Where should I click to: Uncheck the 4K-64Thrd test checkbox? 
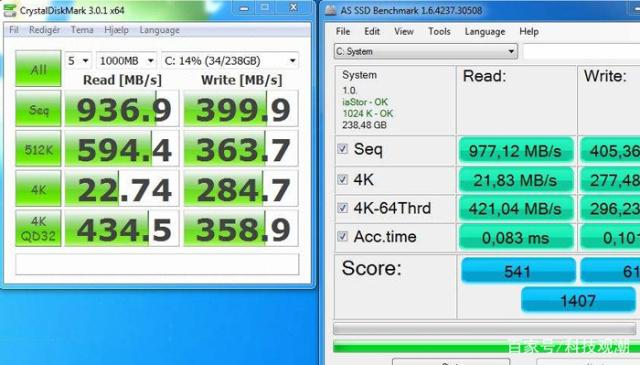342,208
